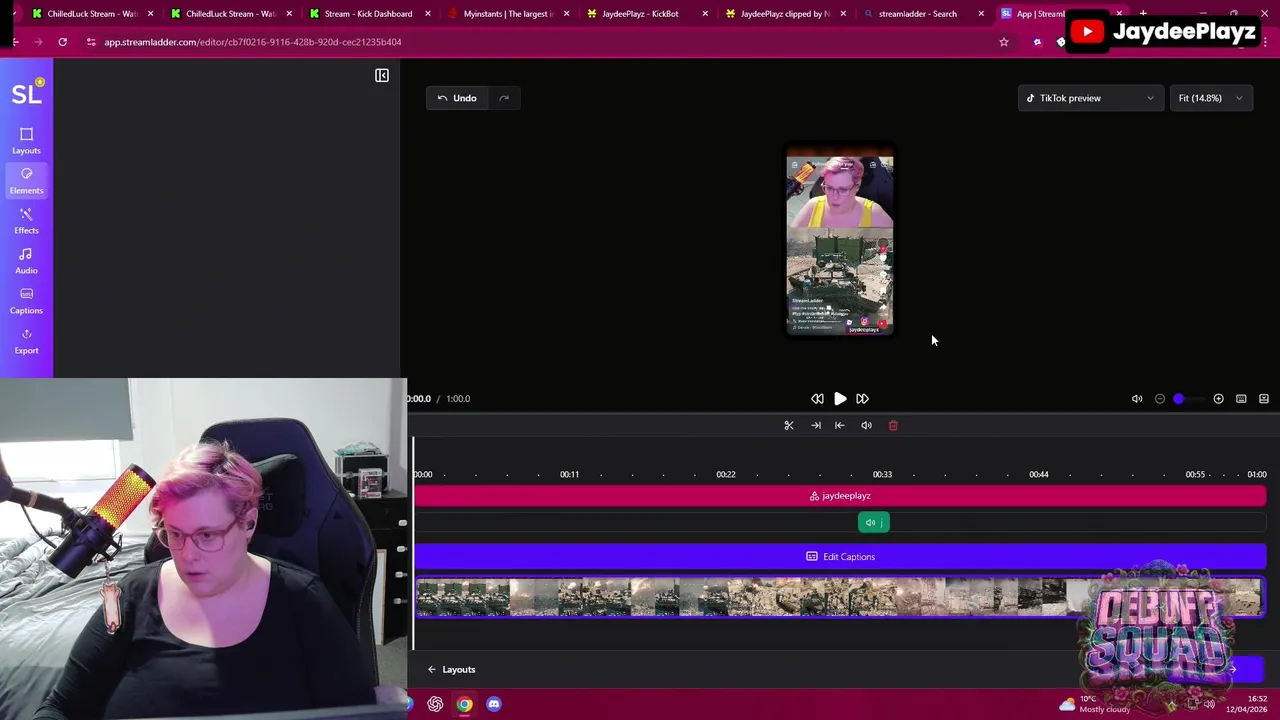
Task: Open keyboard shortcuts icon
Action: coord(1241,399)
